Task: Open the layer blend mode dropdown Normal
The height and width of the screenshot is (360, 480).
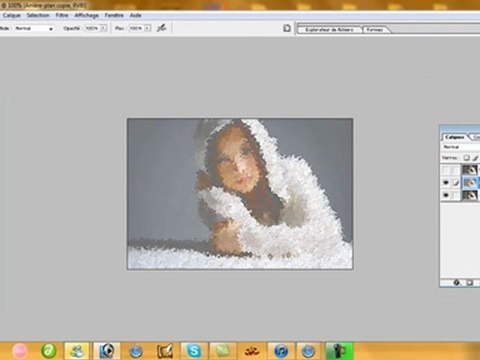Action: [461, 147]
